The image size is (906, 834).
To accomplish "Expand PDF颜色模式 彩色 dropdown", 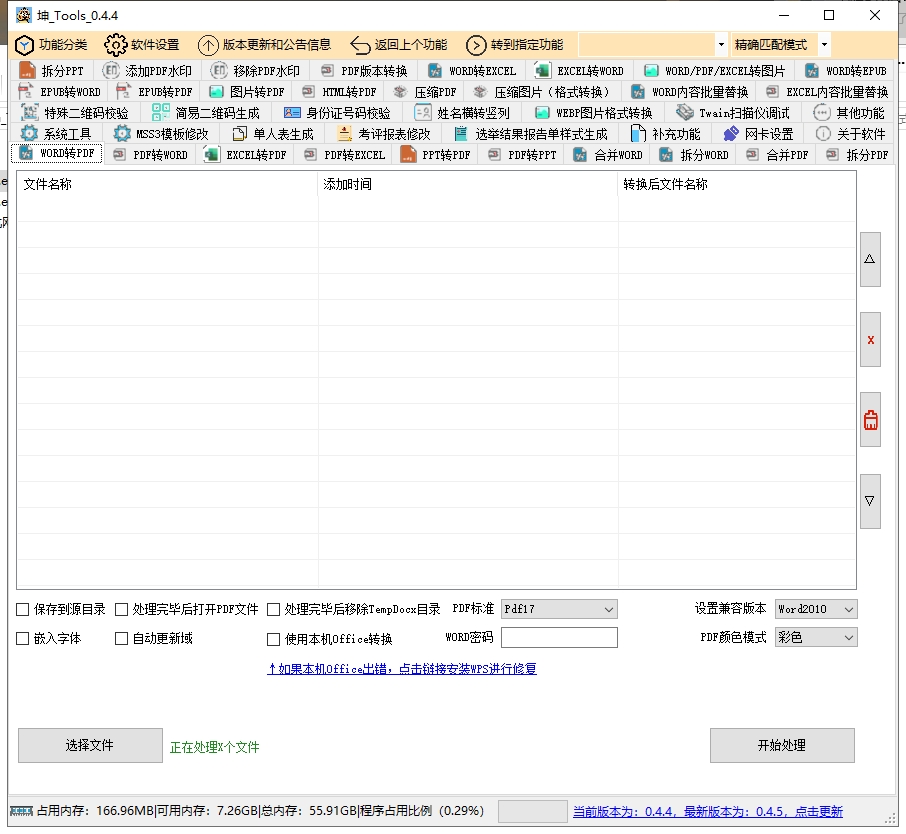I will [x=816, y=637].
